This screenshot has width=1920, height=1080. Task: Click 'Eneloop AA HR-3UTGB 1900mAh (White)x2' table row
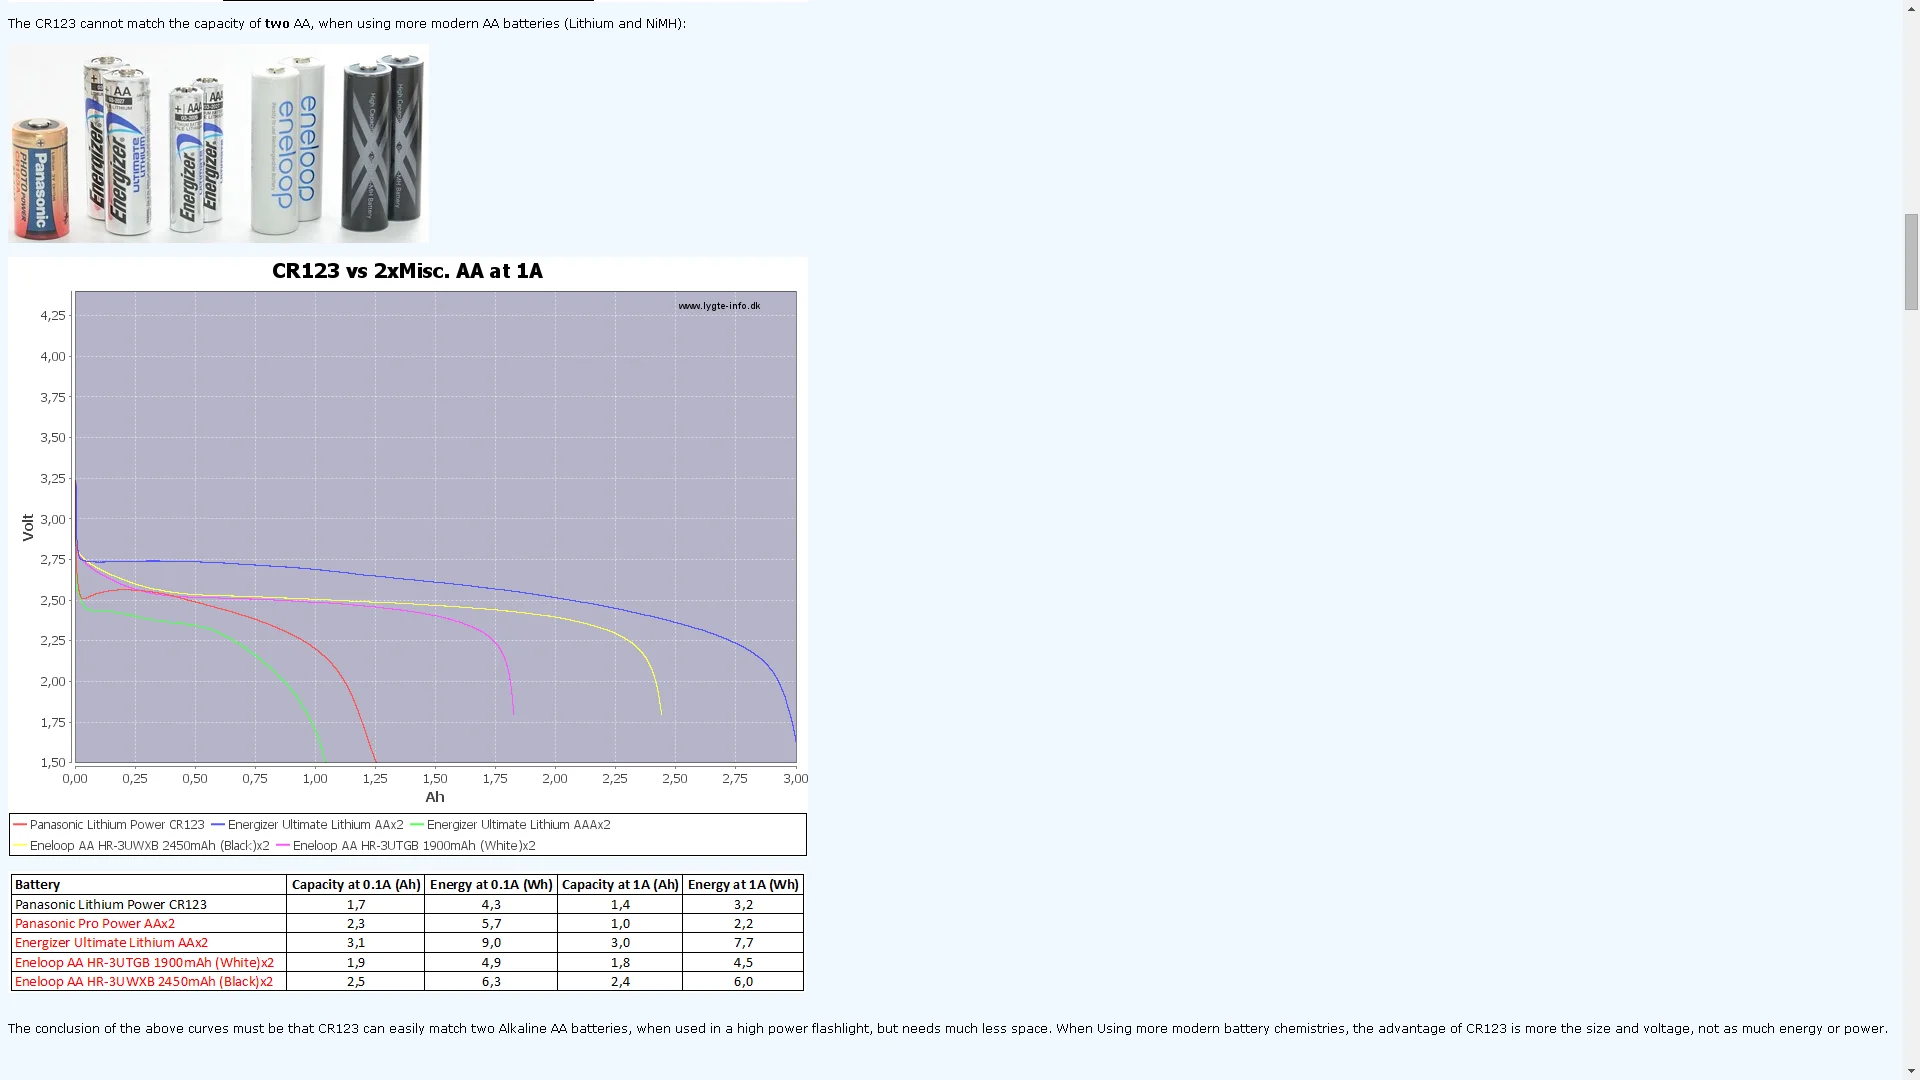(x=407, y=962)
